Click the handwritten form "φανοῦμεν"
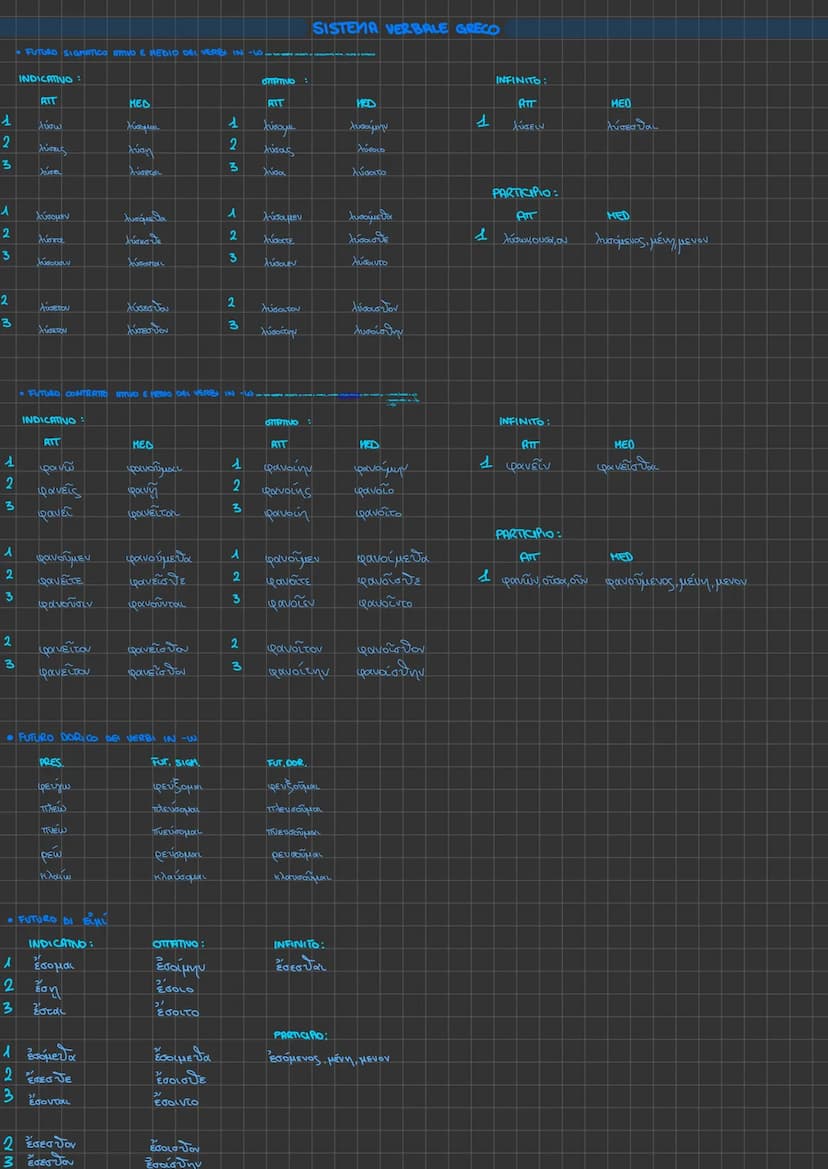 65,558
